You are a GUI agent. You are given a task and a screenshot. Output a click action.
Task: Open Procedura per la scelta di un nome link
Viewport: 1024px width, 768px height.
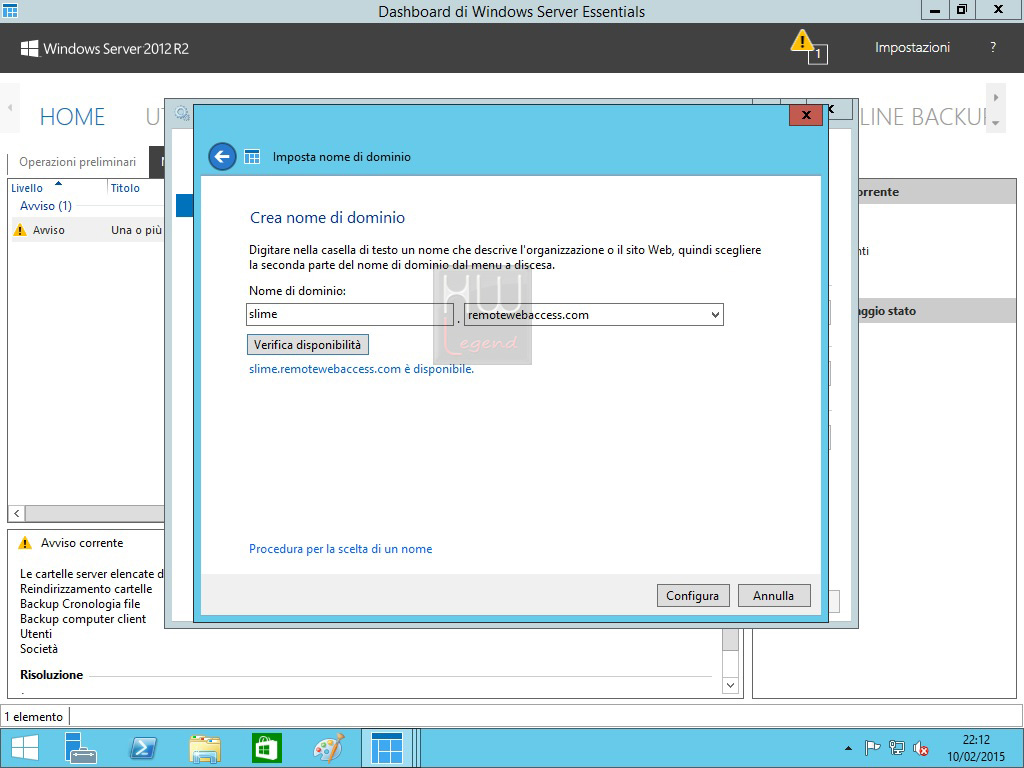(340, 549)
